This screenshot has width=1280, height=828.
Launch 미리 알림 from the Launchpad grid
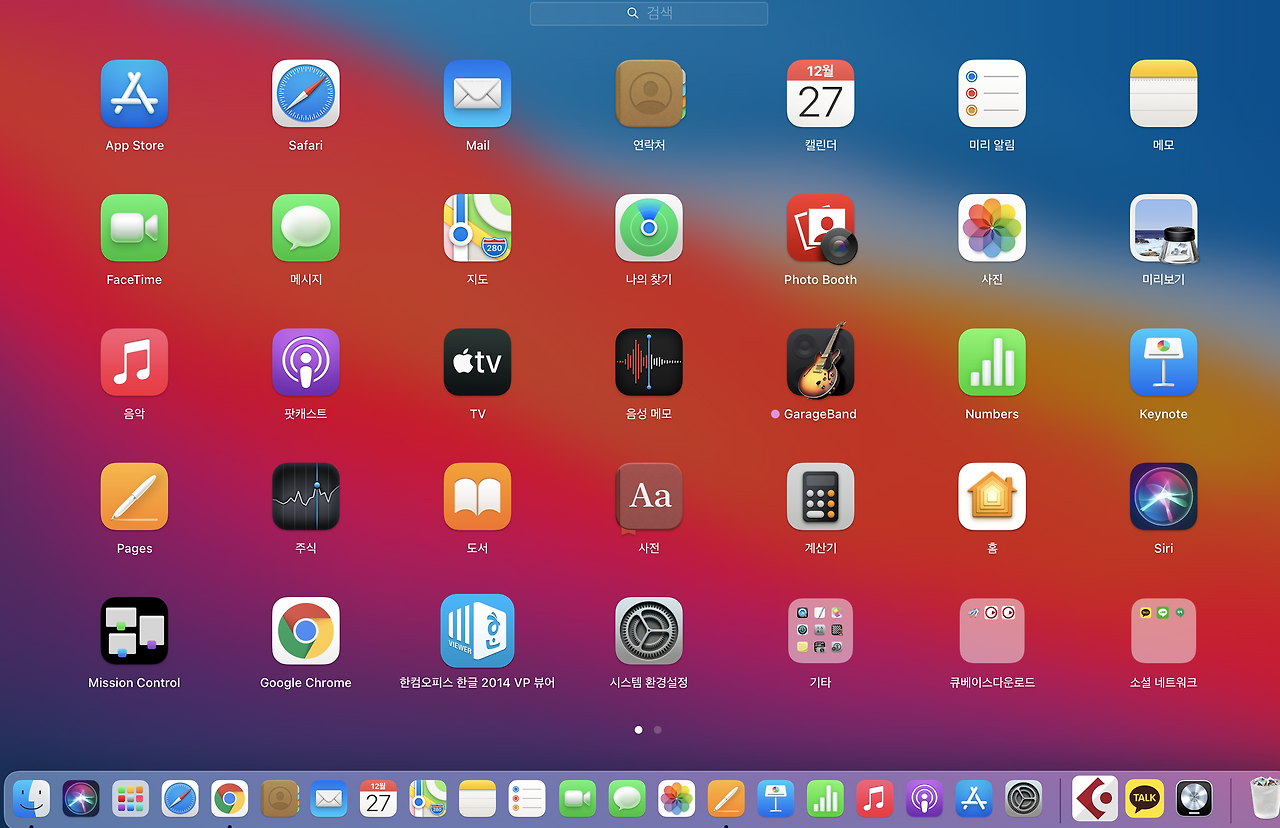coord(992,94)
